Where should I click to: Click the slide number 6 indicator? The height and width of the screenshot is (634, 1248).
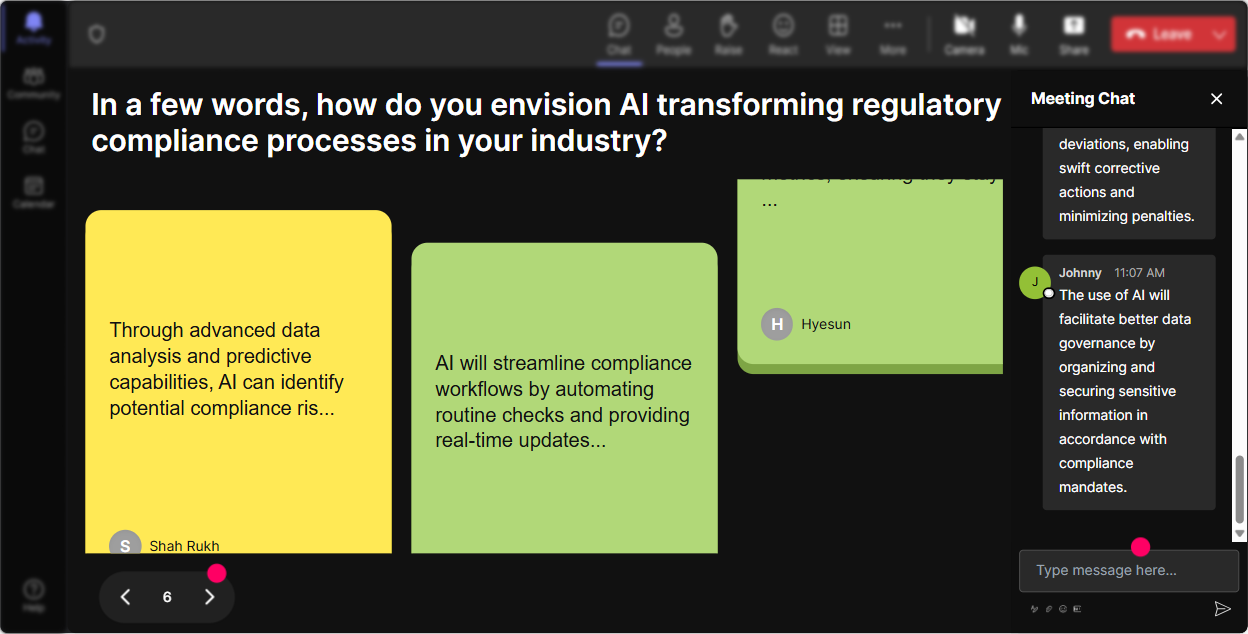[167, 597]
